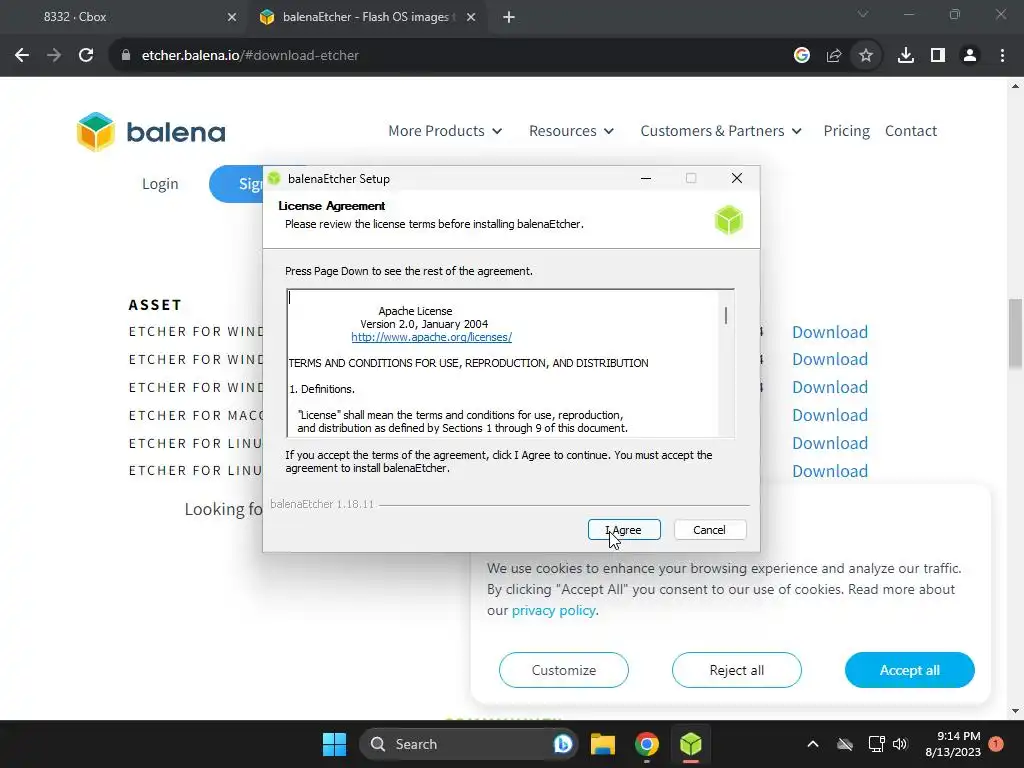The width and height of the screenshot is (1024, 768).
Task: Click the address bar URL
Action: [250, 56]
